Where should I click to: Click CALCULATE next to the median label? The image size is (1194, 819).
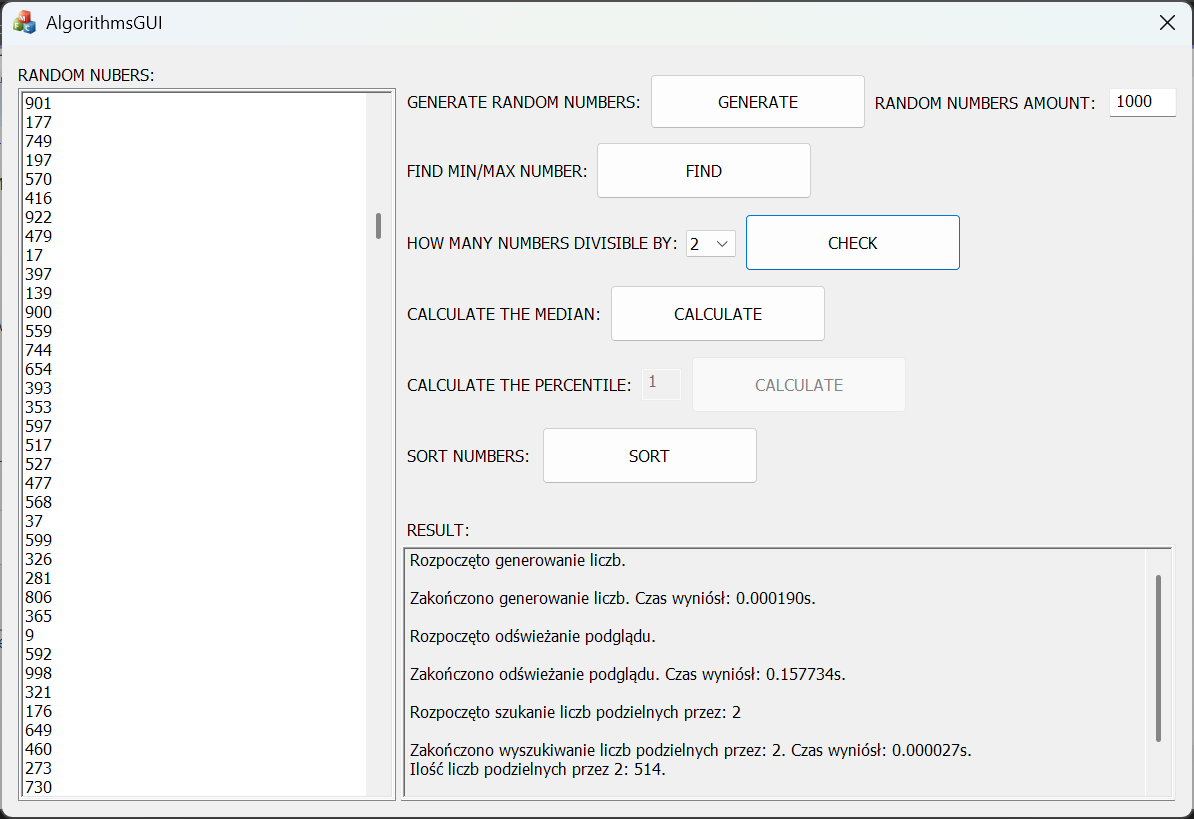click(x=717, y=314)
